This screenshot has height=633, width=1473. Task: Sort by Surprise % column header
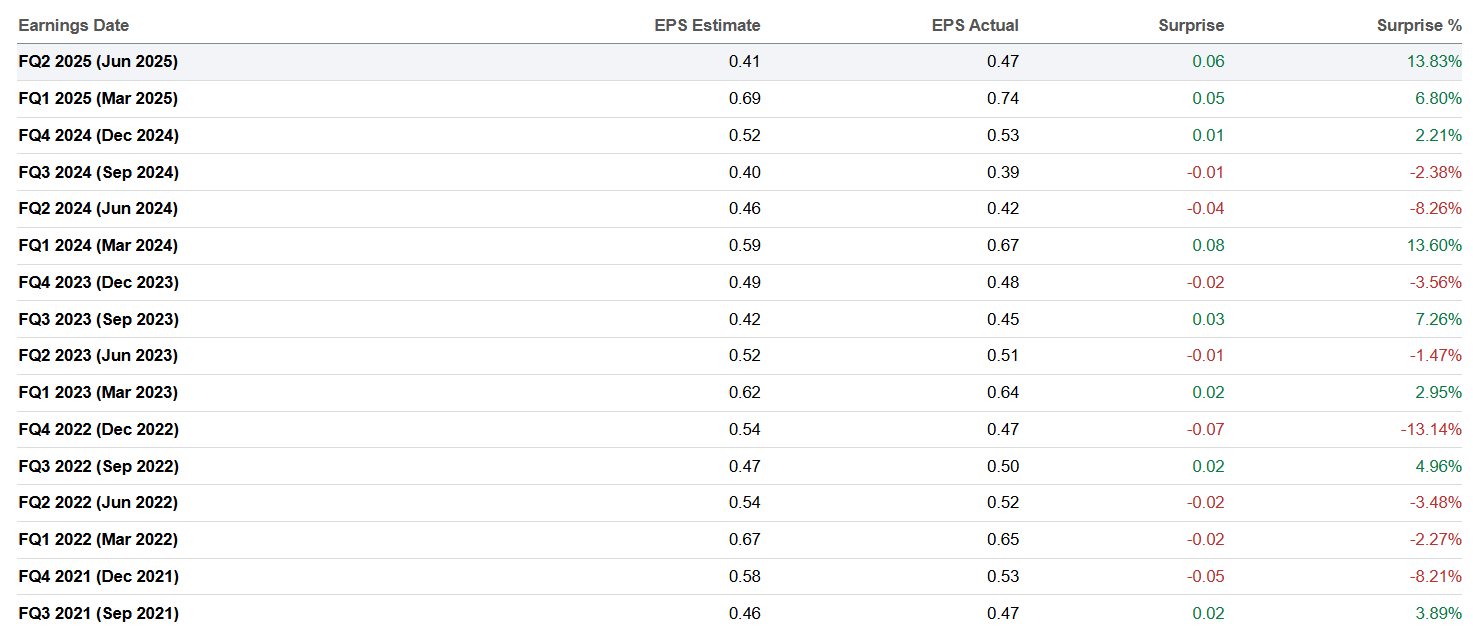pos(1419,25)
